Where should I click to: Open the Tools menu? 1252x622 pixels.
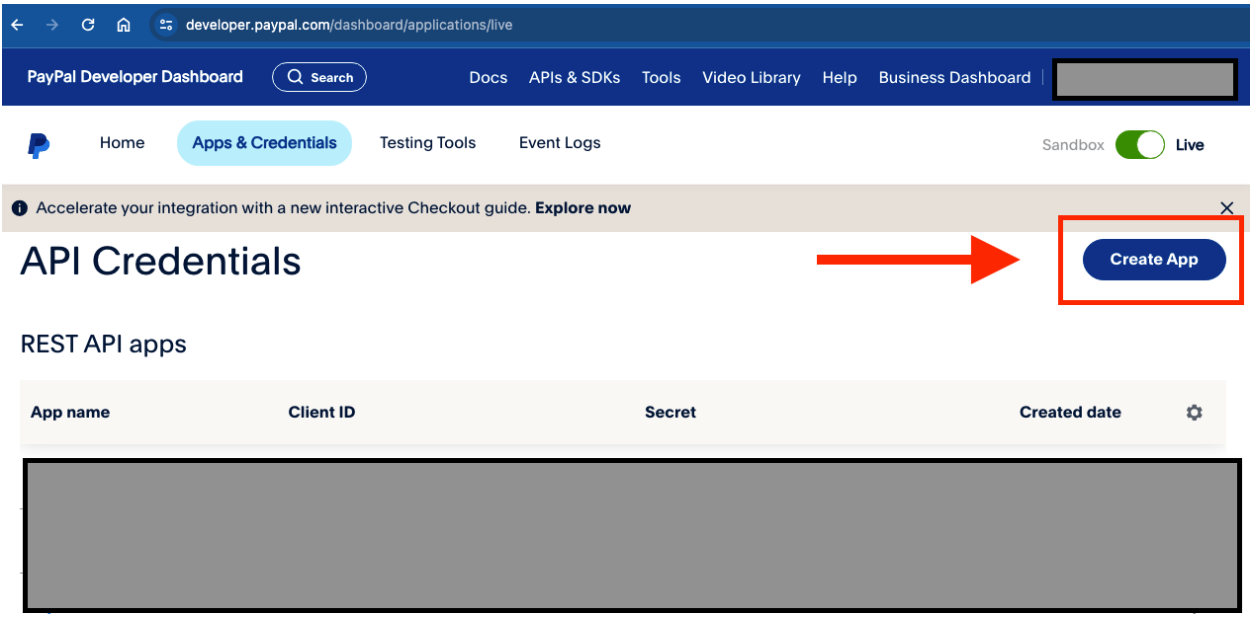coord(661,77)
